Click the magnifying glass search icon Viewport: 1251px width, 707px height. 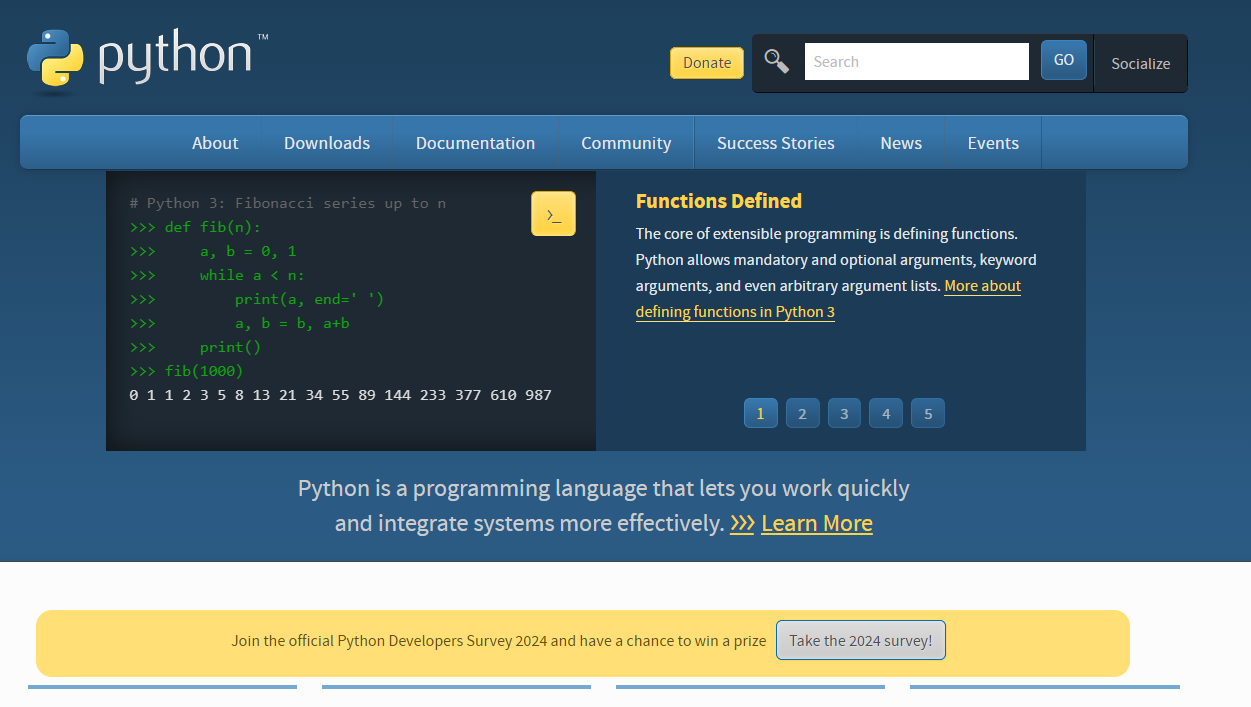[x=777, y=61]
